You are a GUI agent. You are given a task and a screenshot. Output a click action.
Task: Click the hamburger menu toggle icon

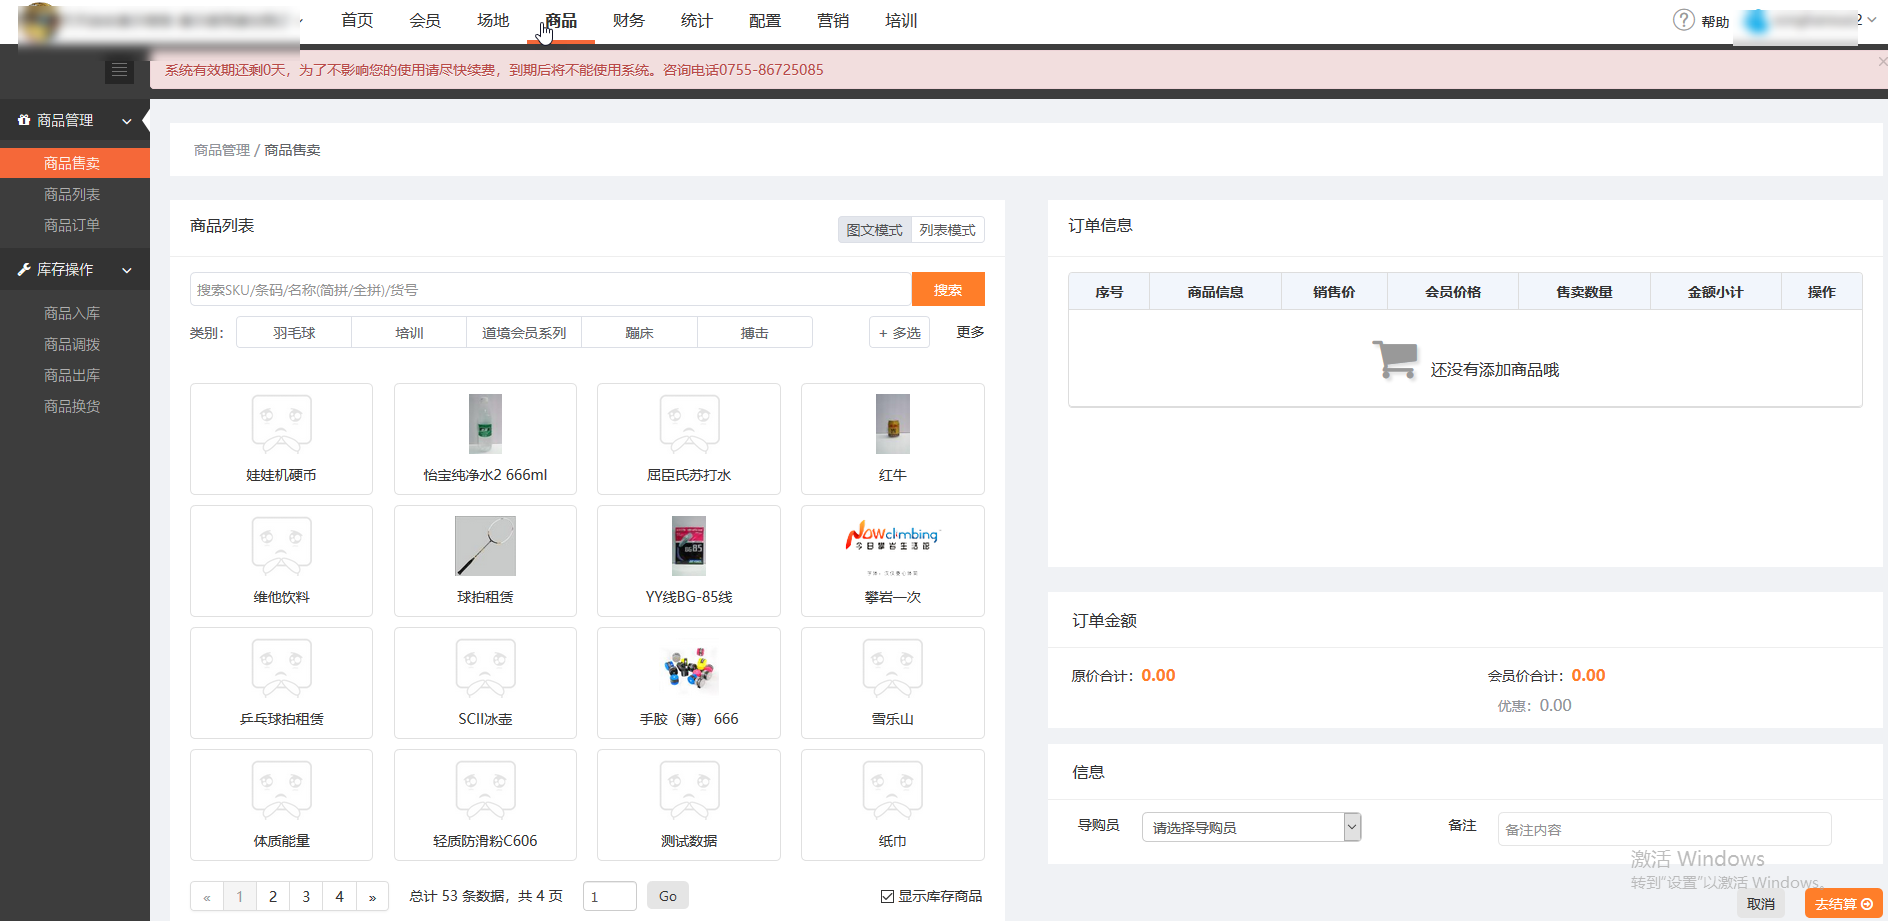pos(119,70)
